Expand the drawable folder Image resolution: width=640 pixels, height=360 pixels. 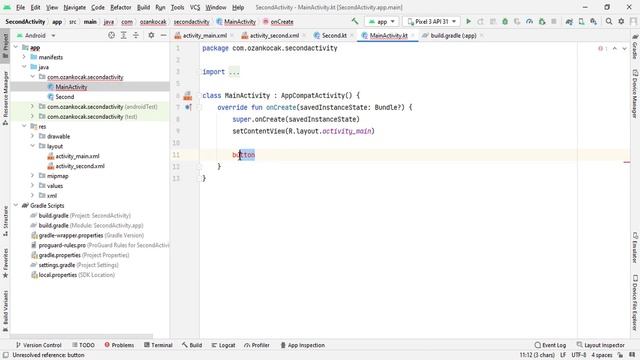pyautogui.click(x=32, y=136)
